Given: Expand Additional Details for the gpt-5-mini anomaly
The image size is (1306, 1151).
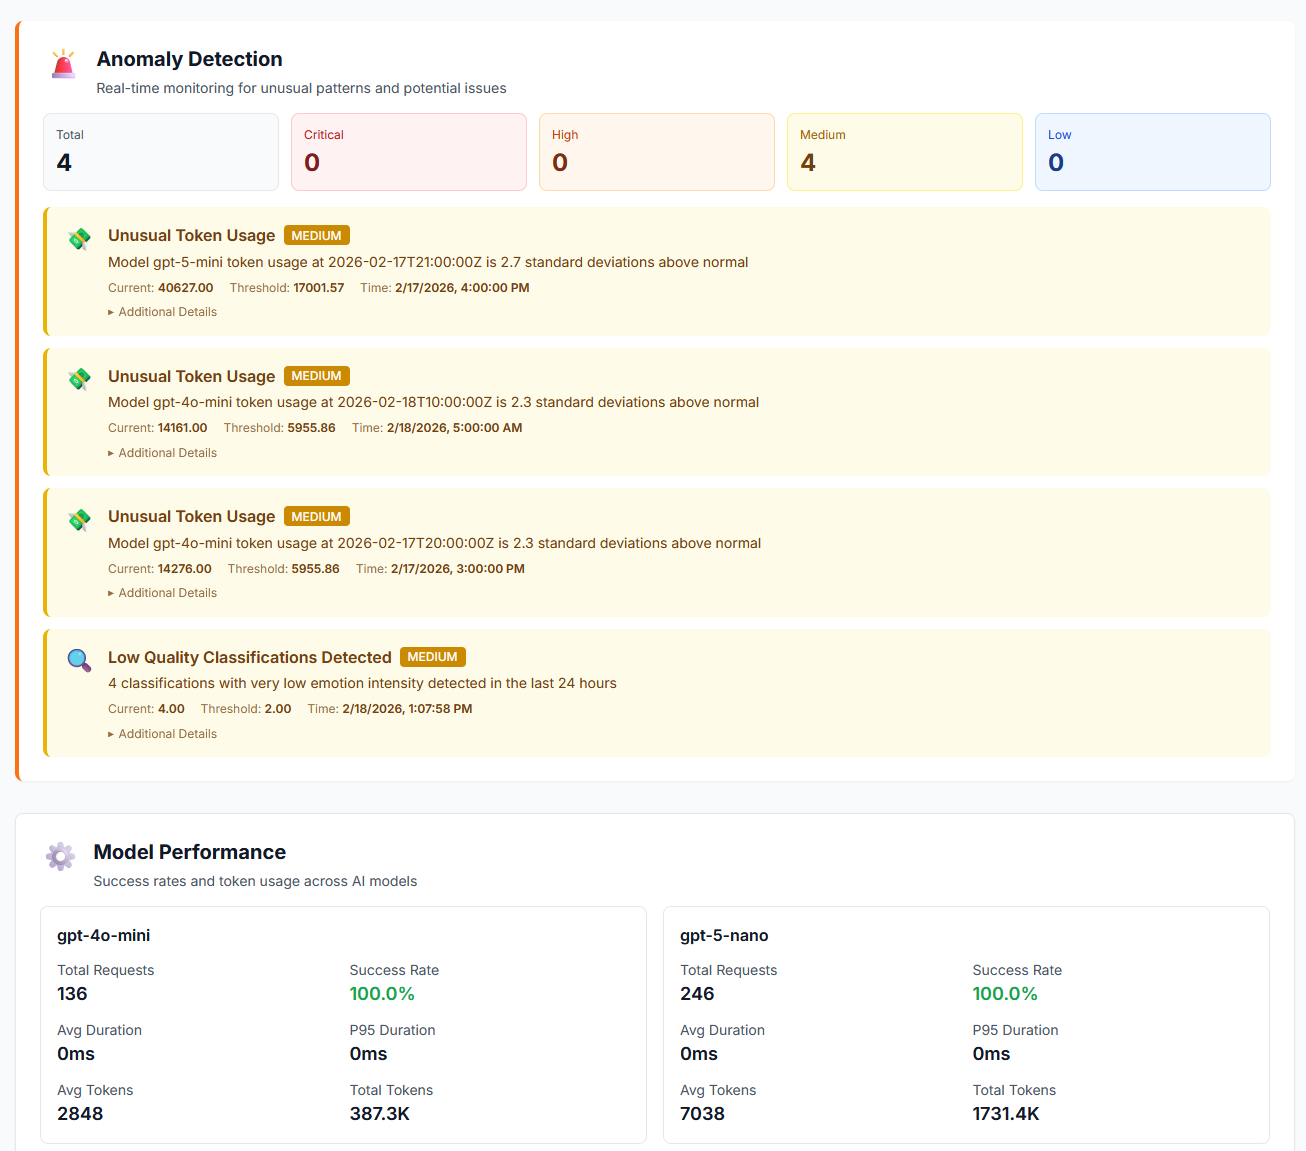Looking at the screenshot, I should pos(162,312).
